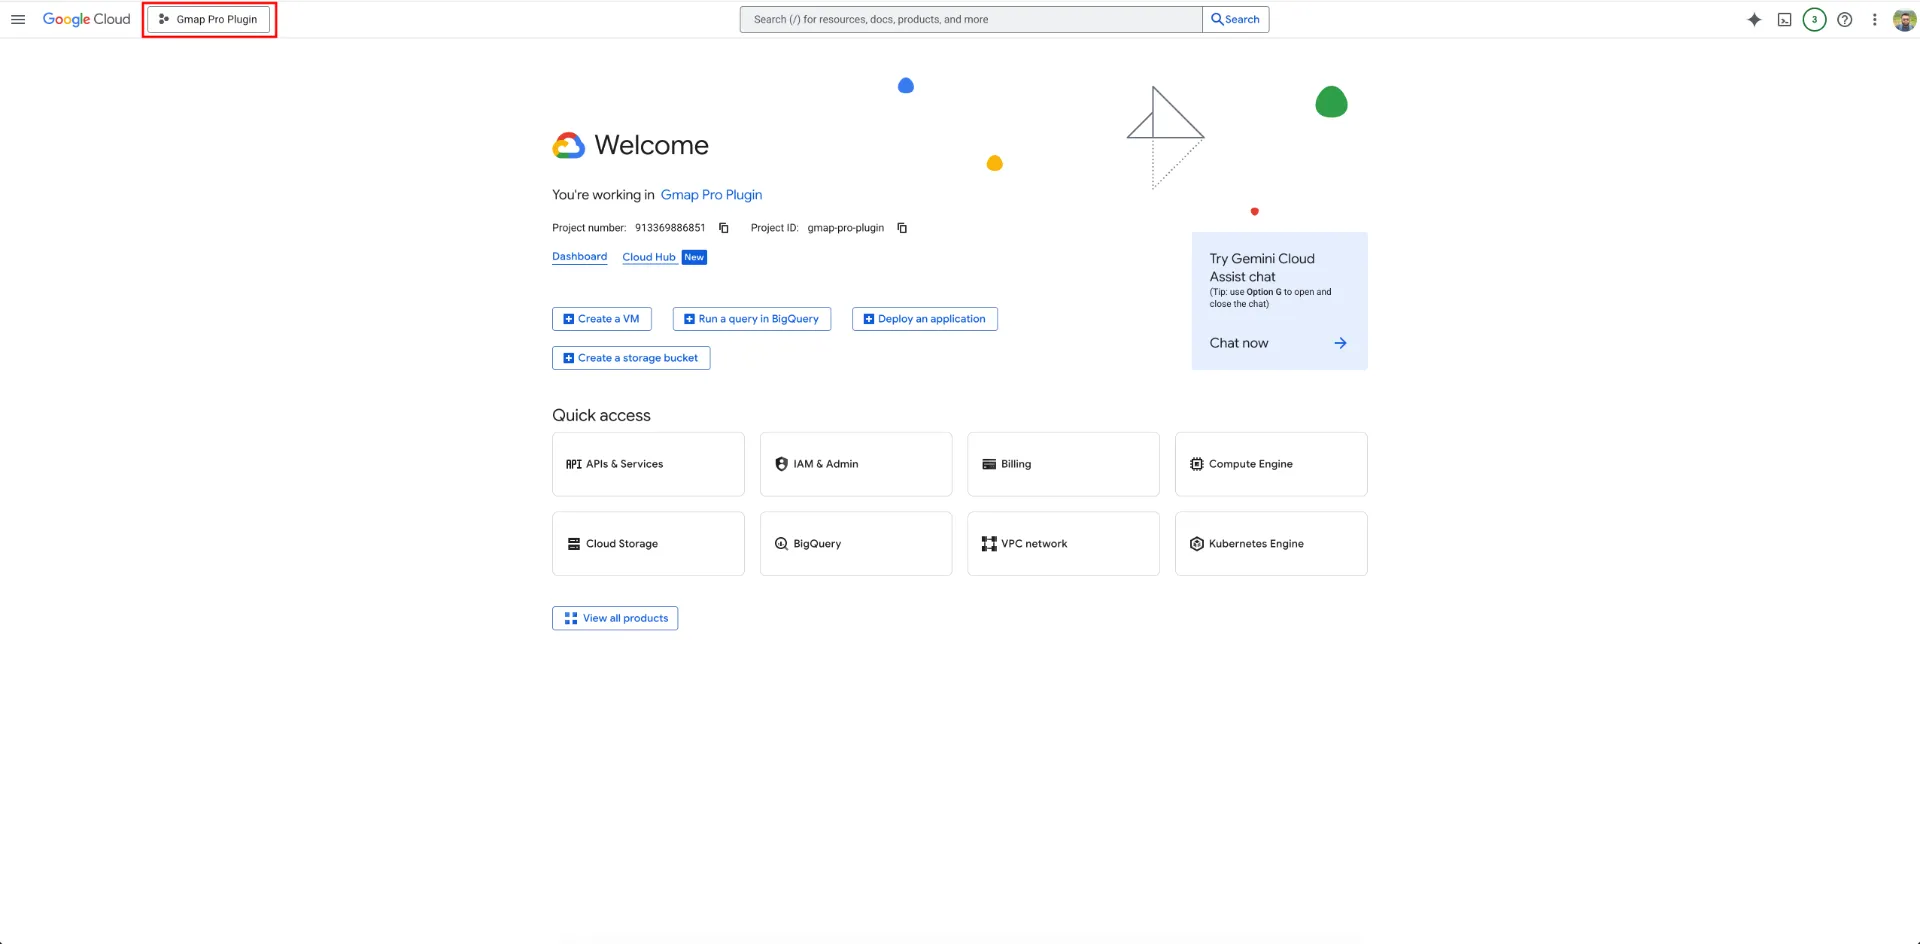Click the Chat now arrow icon
The image size is (1920, 944).
point(1340,343)
